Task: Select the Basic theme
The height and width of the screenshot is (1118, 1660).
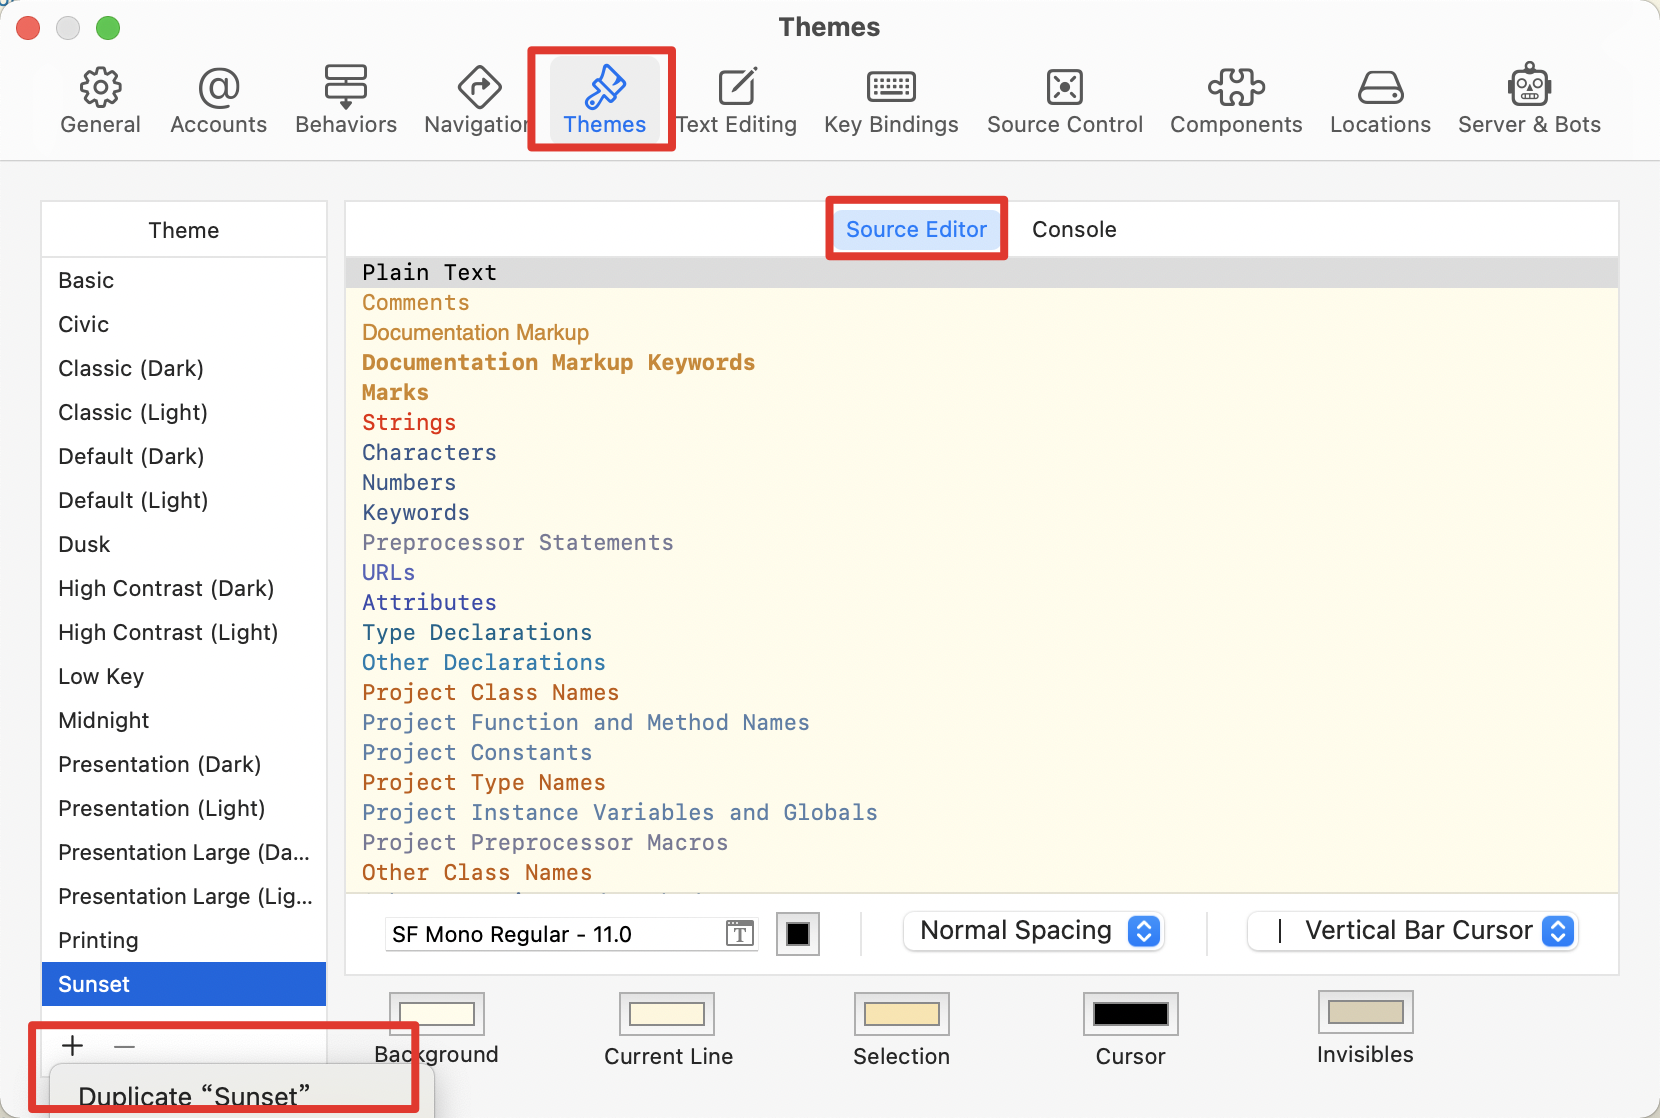Action: [x=184, y=280]
